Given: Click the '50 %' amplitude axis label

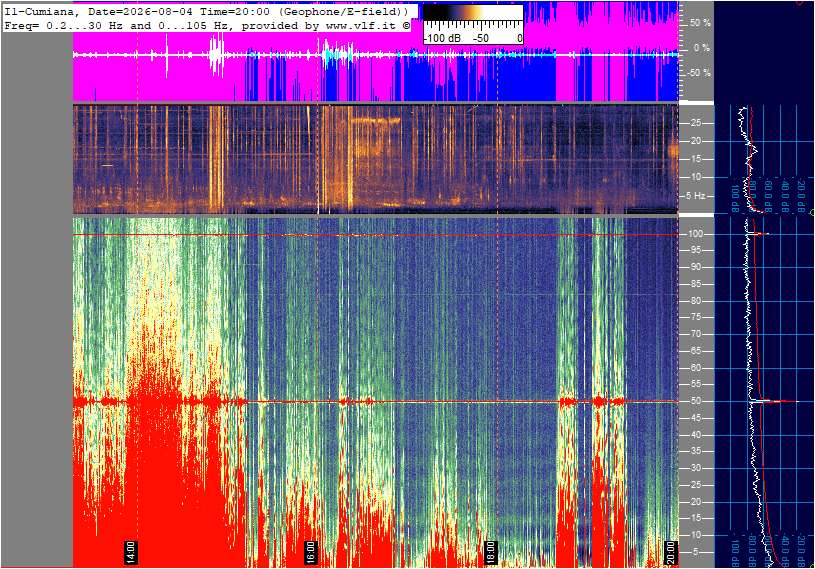Looking at the screenshot, I should (x=700, y=23).
